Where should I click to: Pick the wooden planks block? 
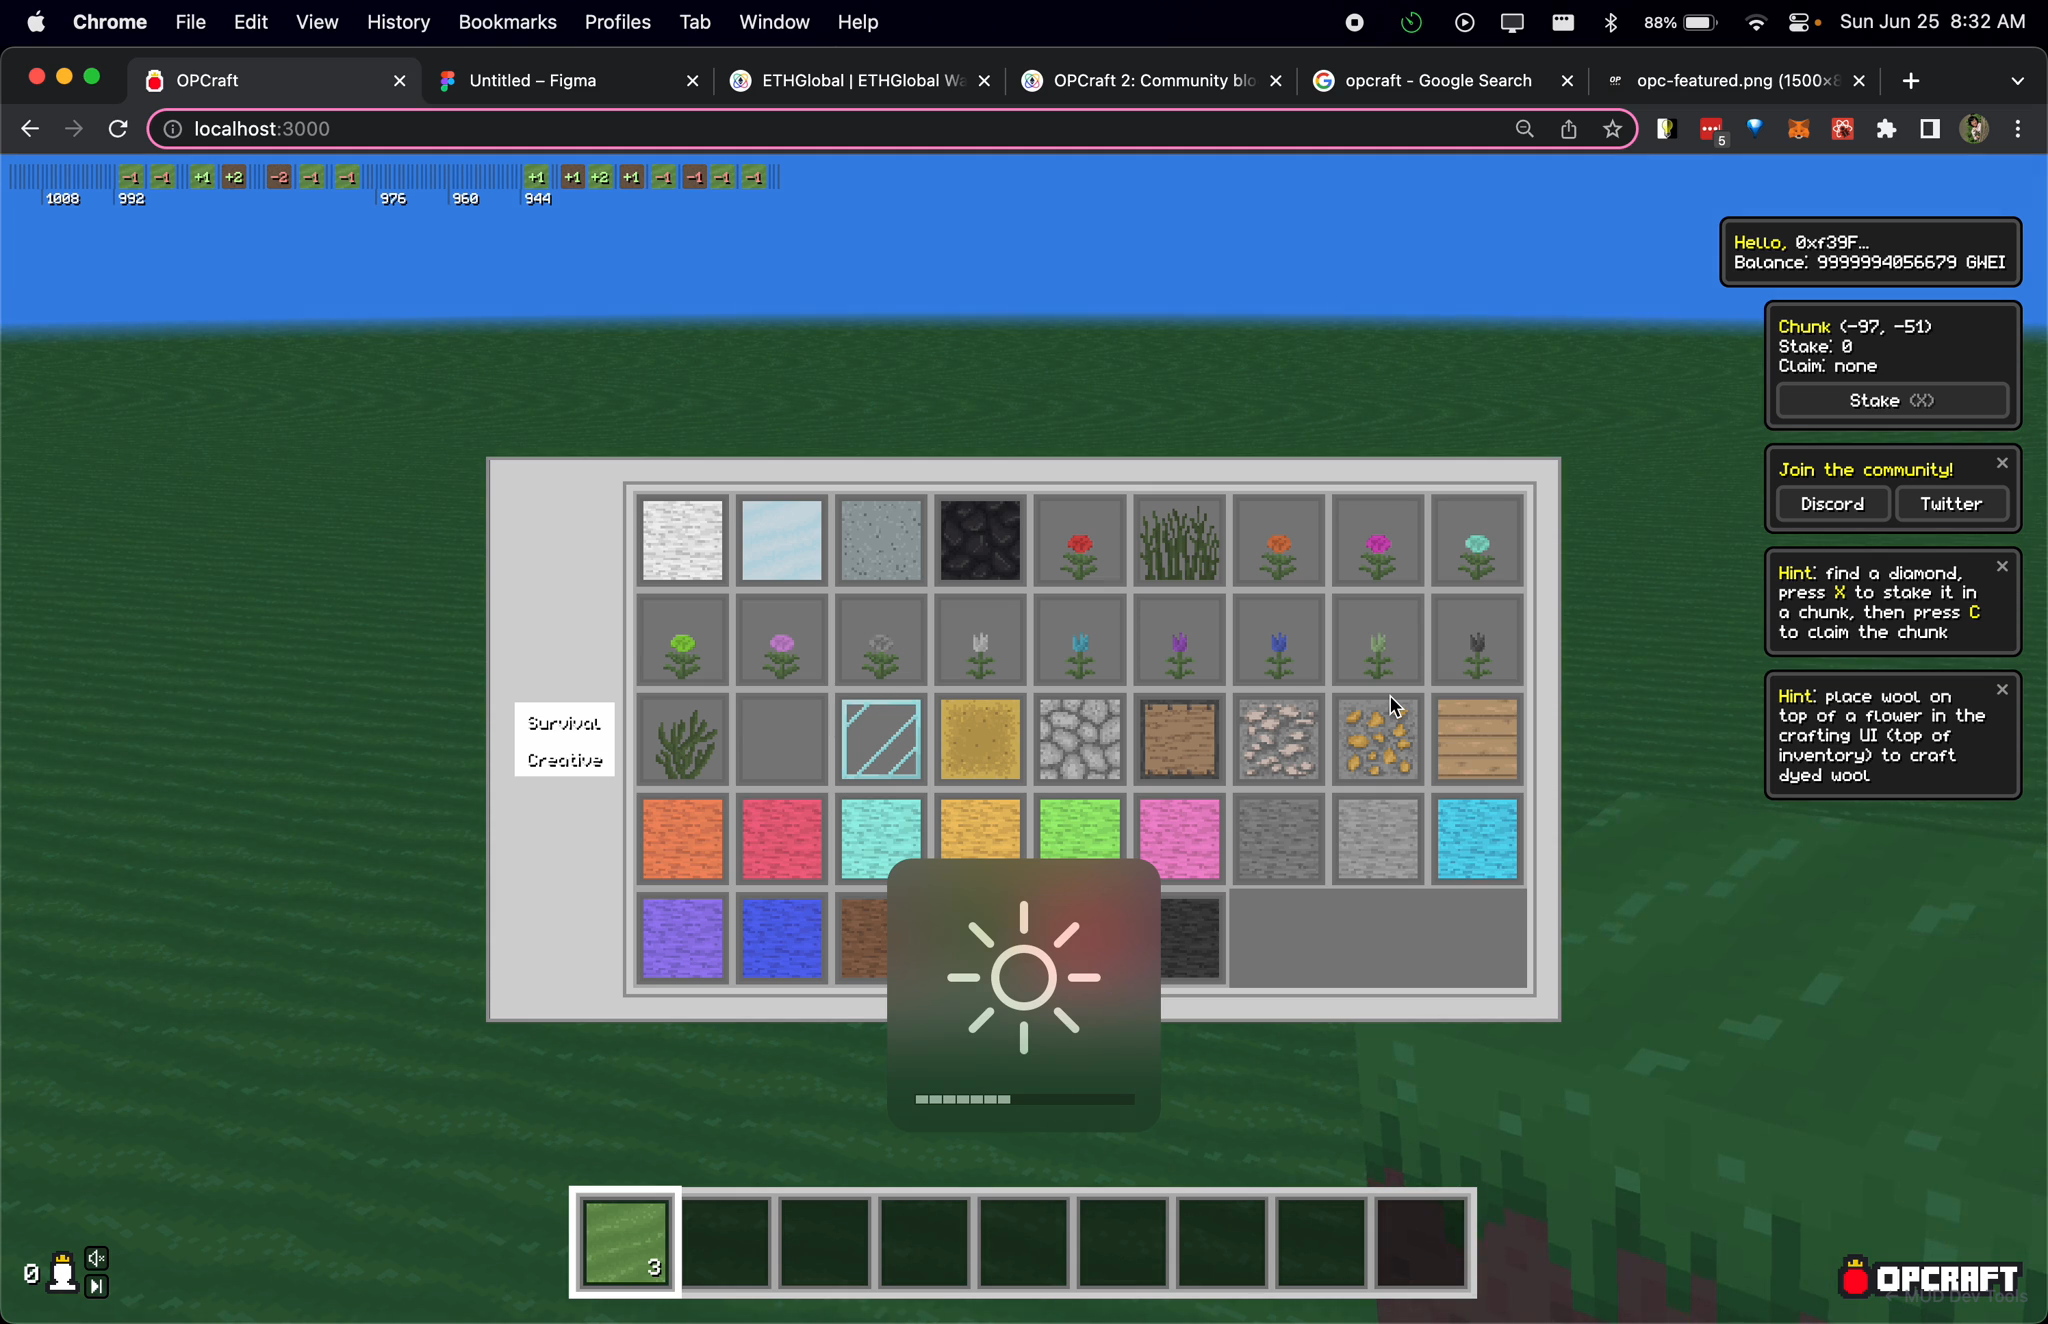1477,739
